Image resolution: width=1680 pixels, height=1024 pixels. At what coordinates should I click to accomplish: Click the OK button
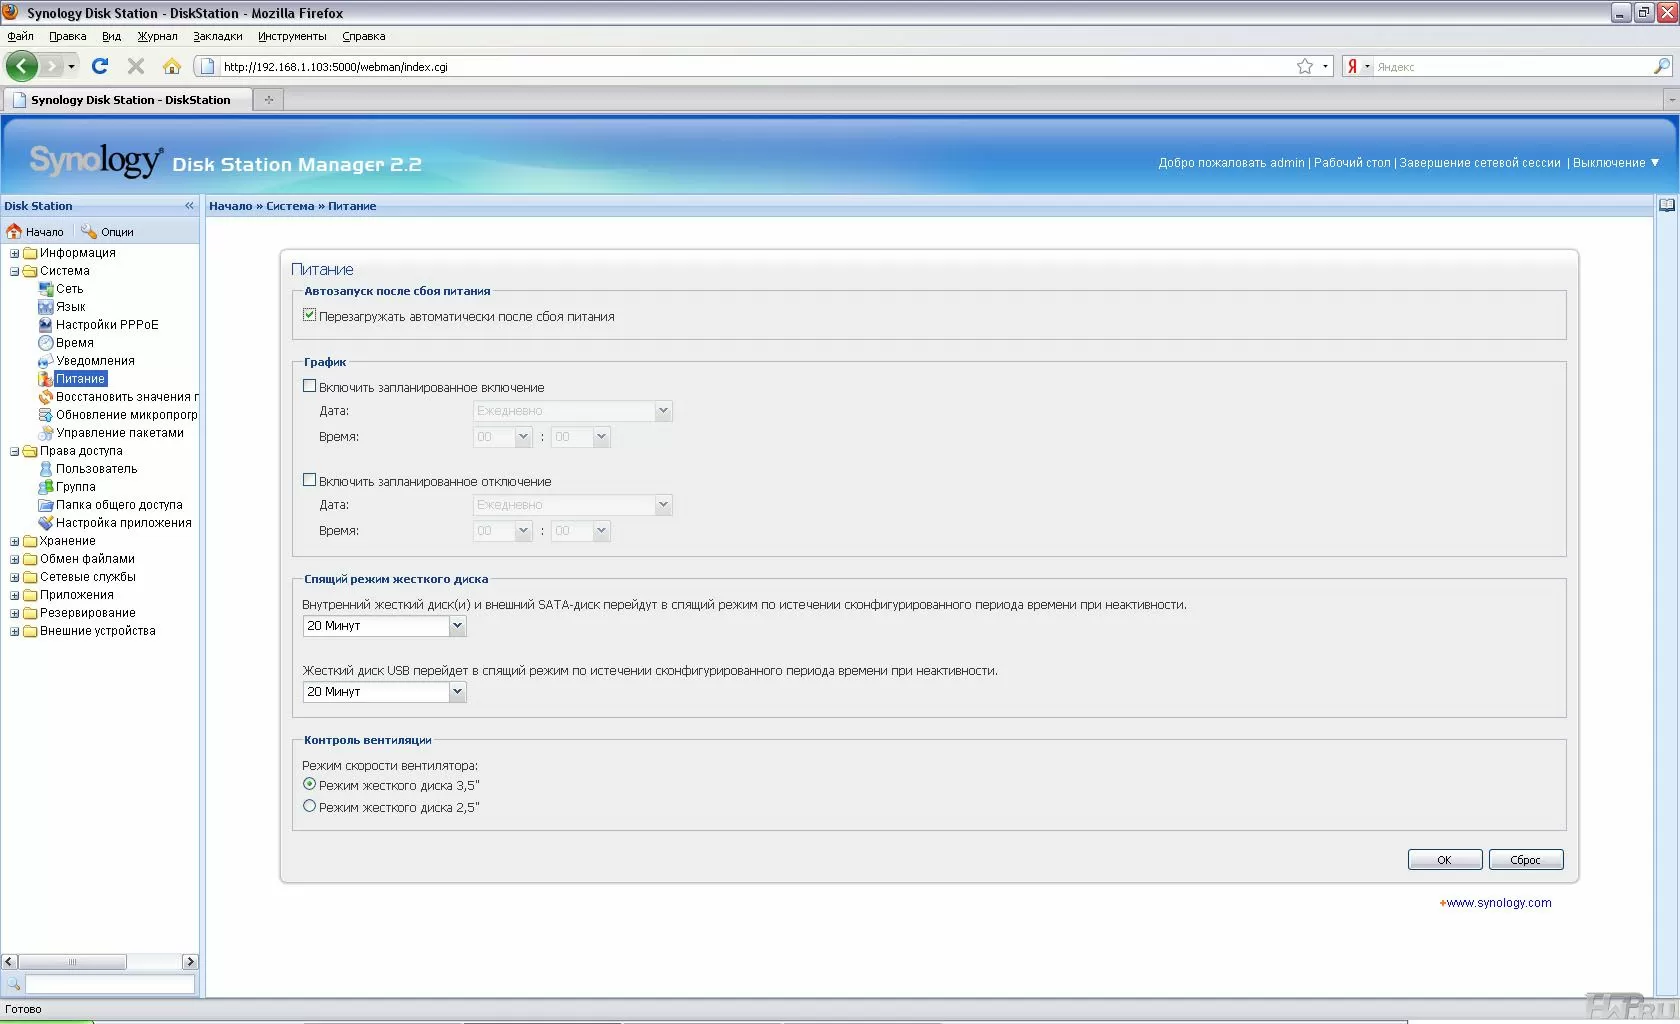pos(1444,860)
